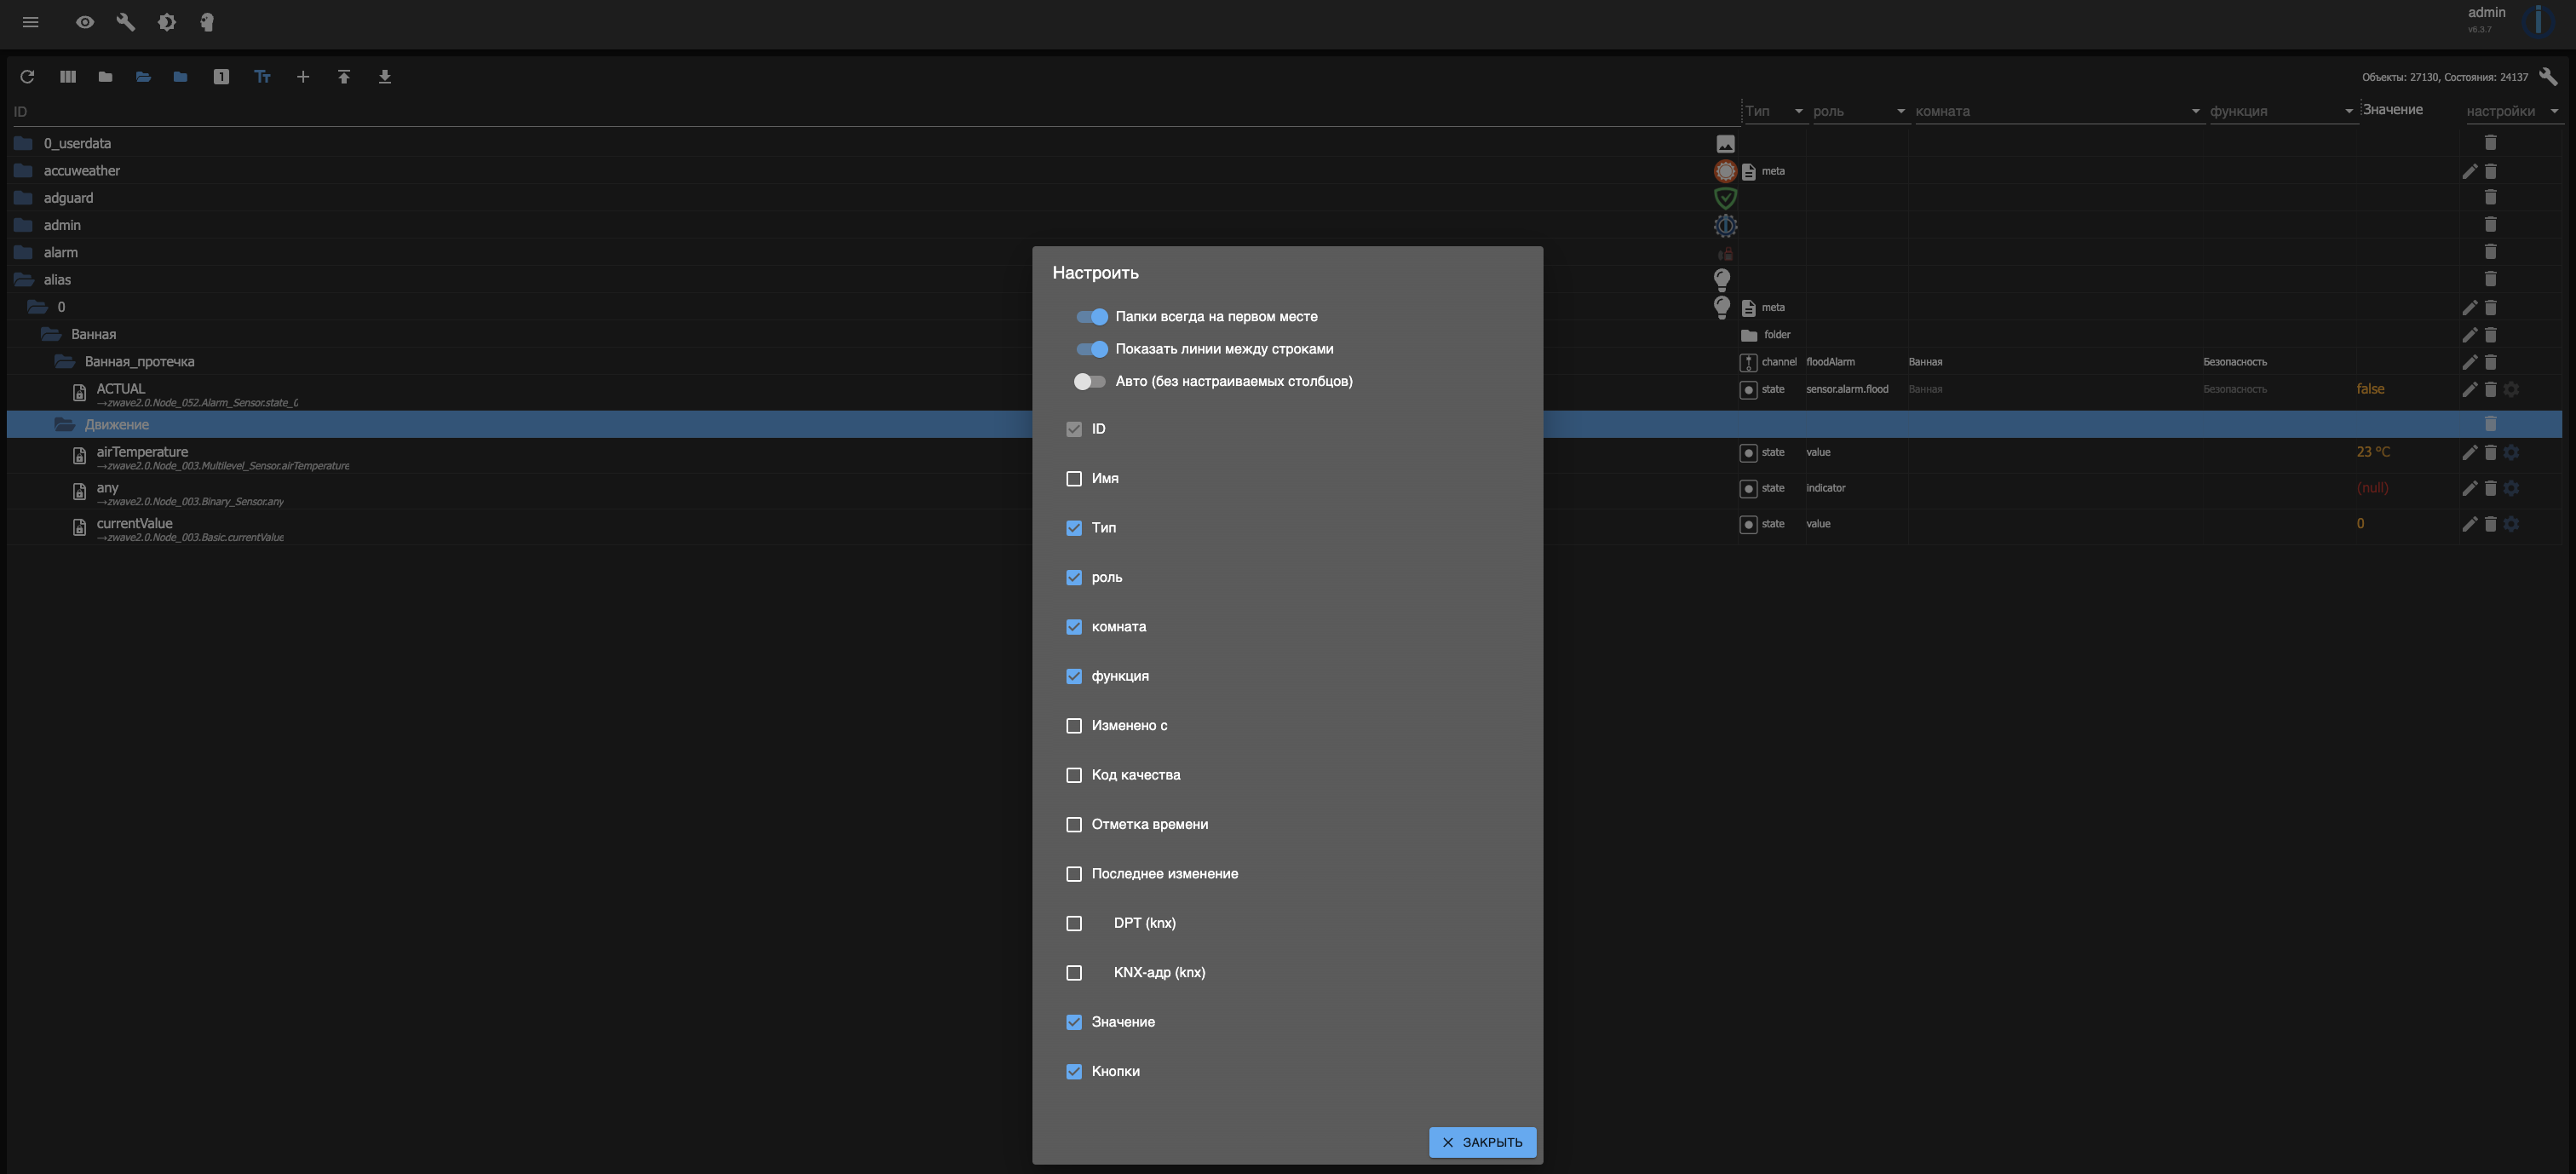Viewport: 2576px width, 1174px height.
Task: Edit the airTemperature state with the pencil icon
Action: 2470,452
